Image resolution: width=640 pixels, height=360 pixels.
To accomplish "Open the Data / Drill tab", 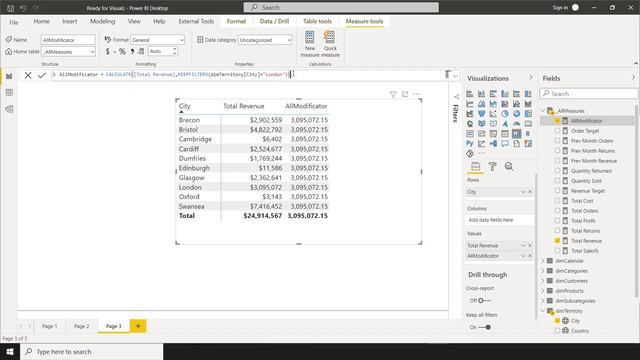I will pos(274,21).
